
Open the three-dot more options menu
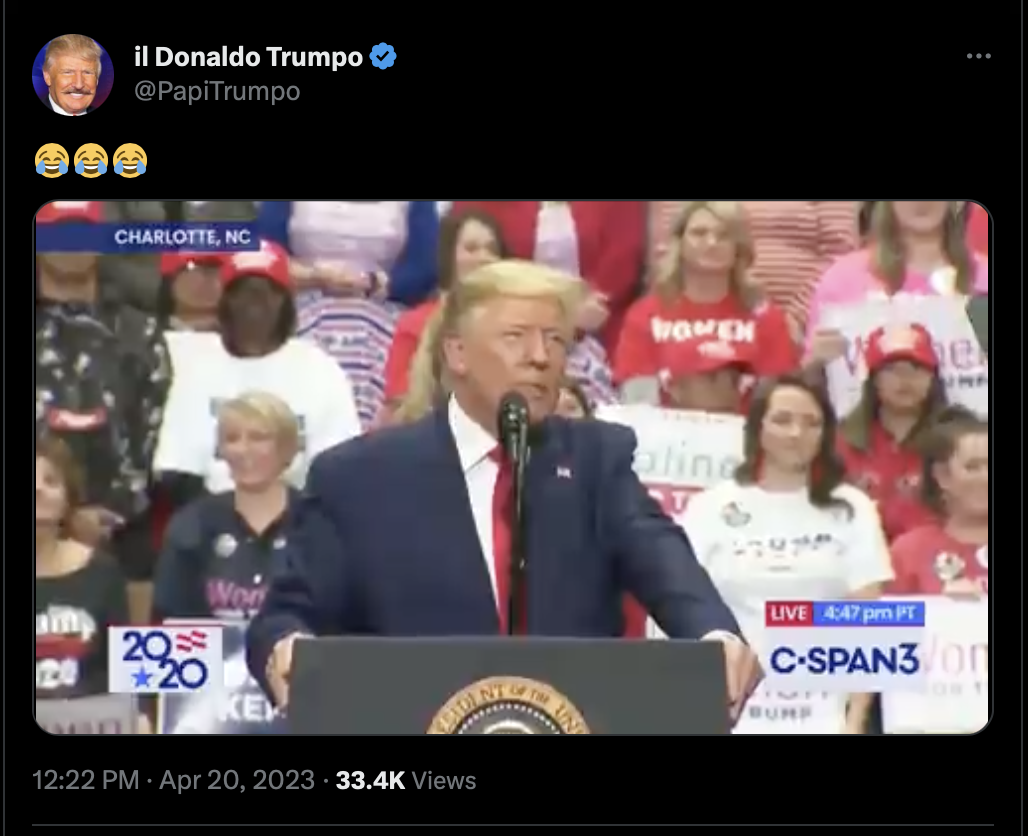point(978,56)
